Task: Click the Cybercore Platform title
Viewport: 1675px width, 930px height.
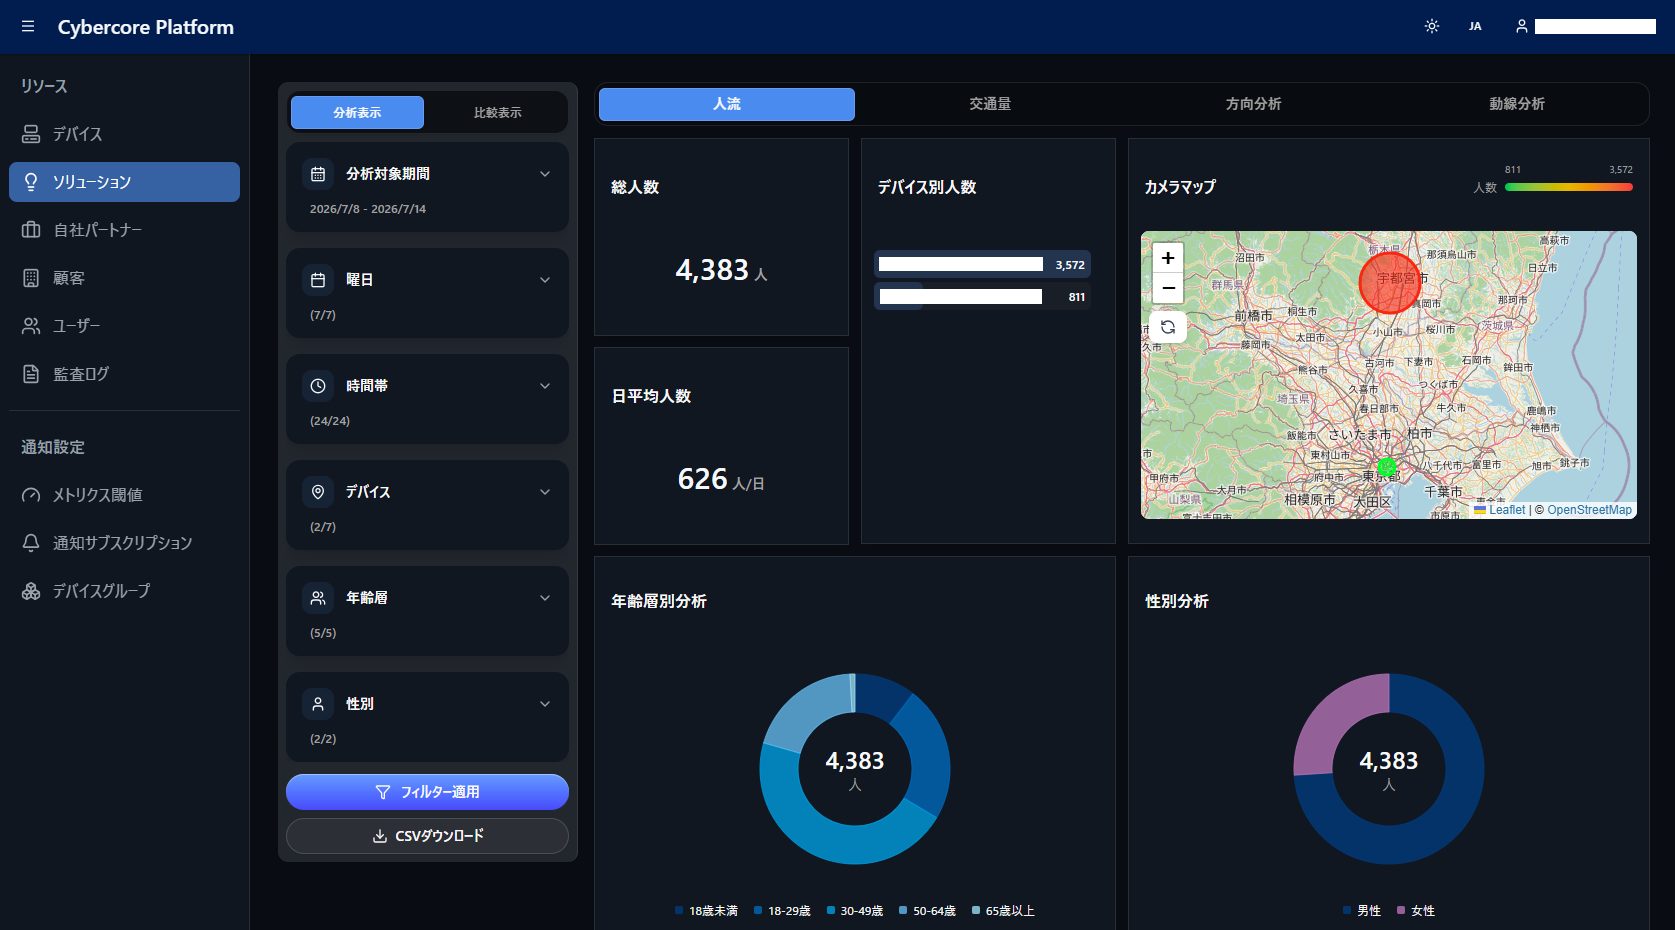Action: coord(146,27)
